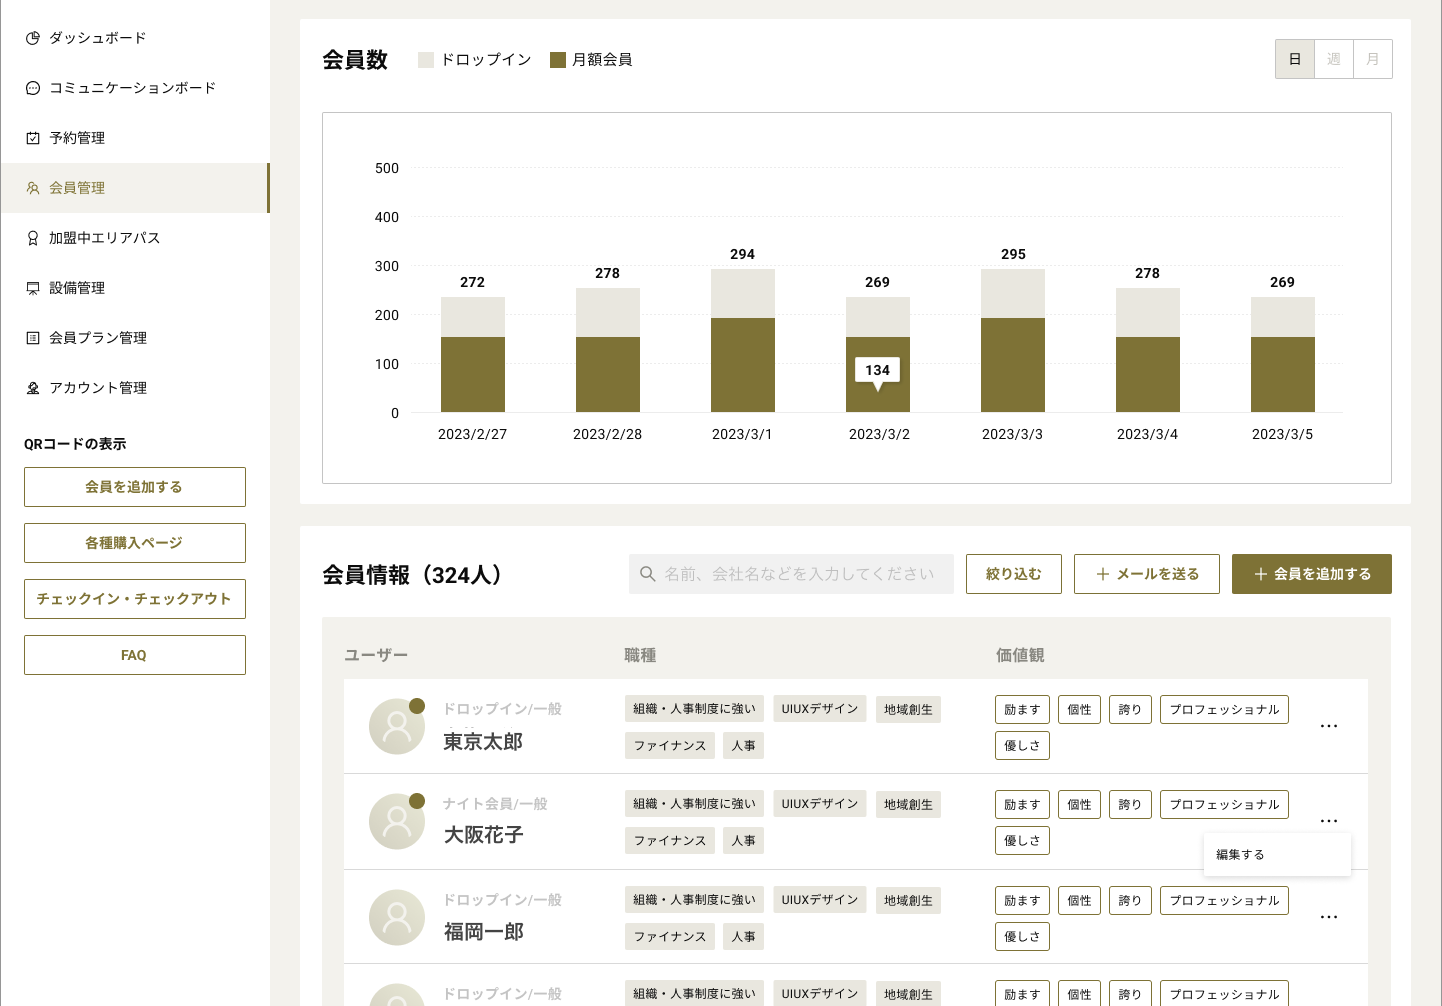
Task: Click 励ます tag in 福岡一郎 row
Action: tap(1022, 901)
